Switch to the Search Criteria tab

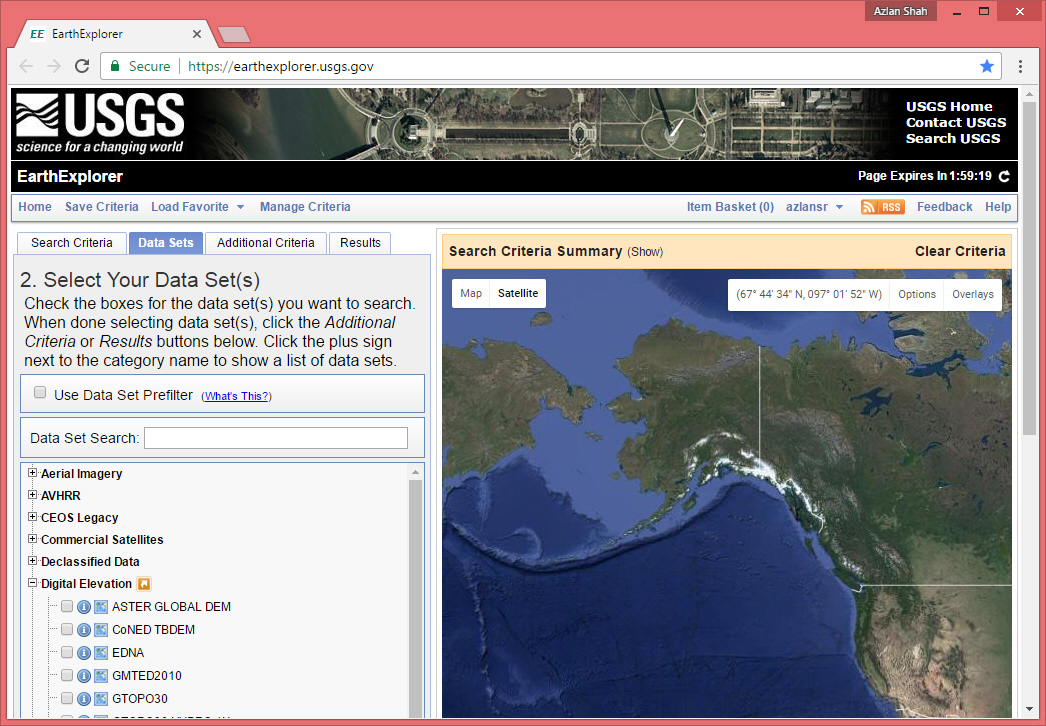(71, 243)
